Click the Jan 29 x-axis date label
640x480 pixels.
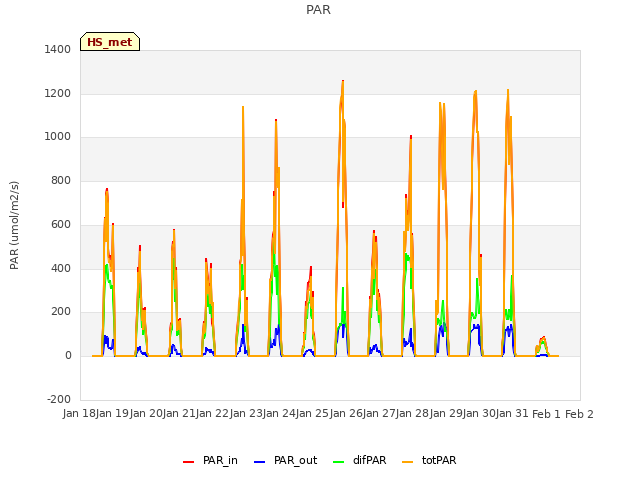click(446, 414)
